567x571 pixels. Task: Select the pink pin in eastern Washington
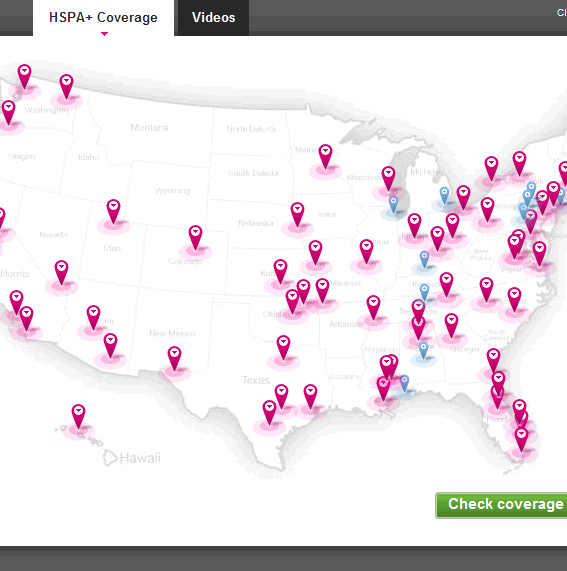(x=66, y=87)
